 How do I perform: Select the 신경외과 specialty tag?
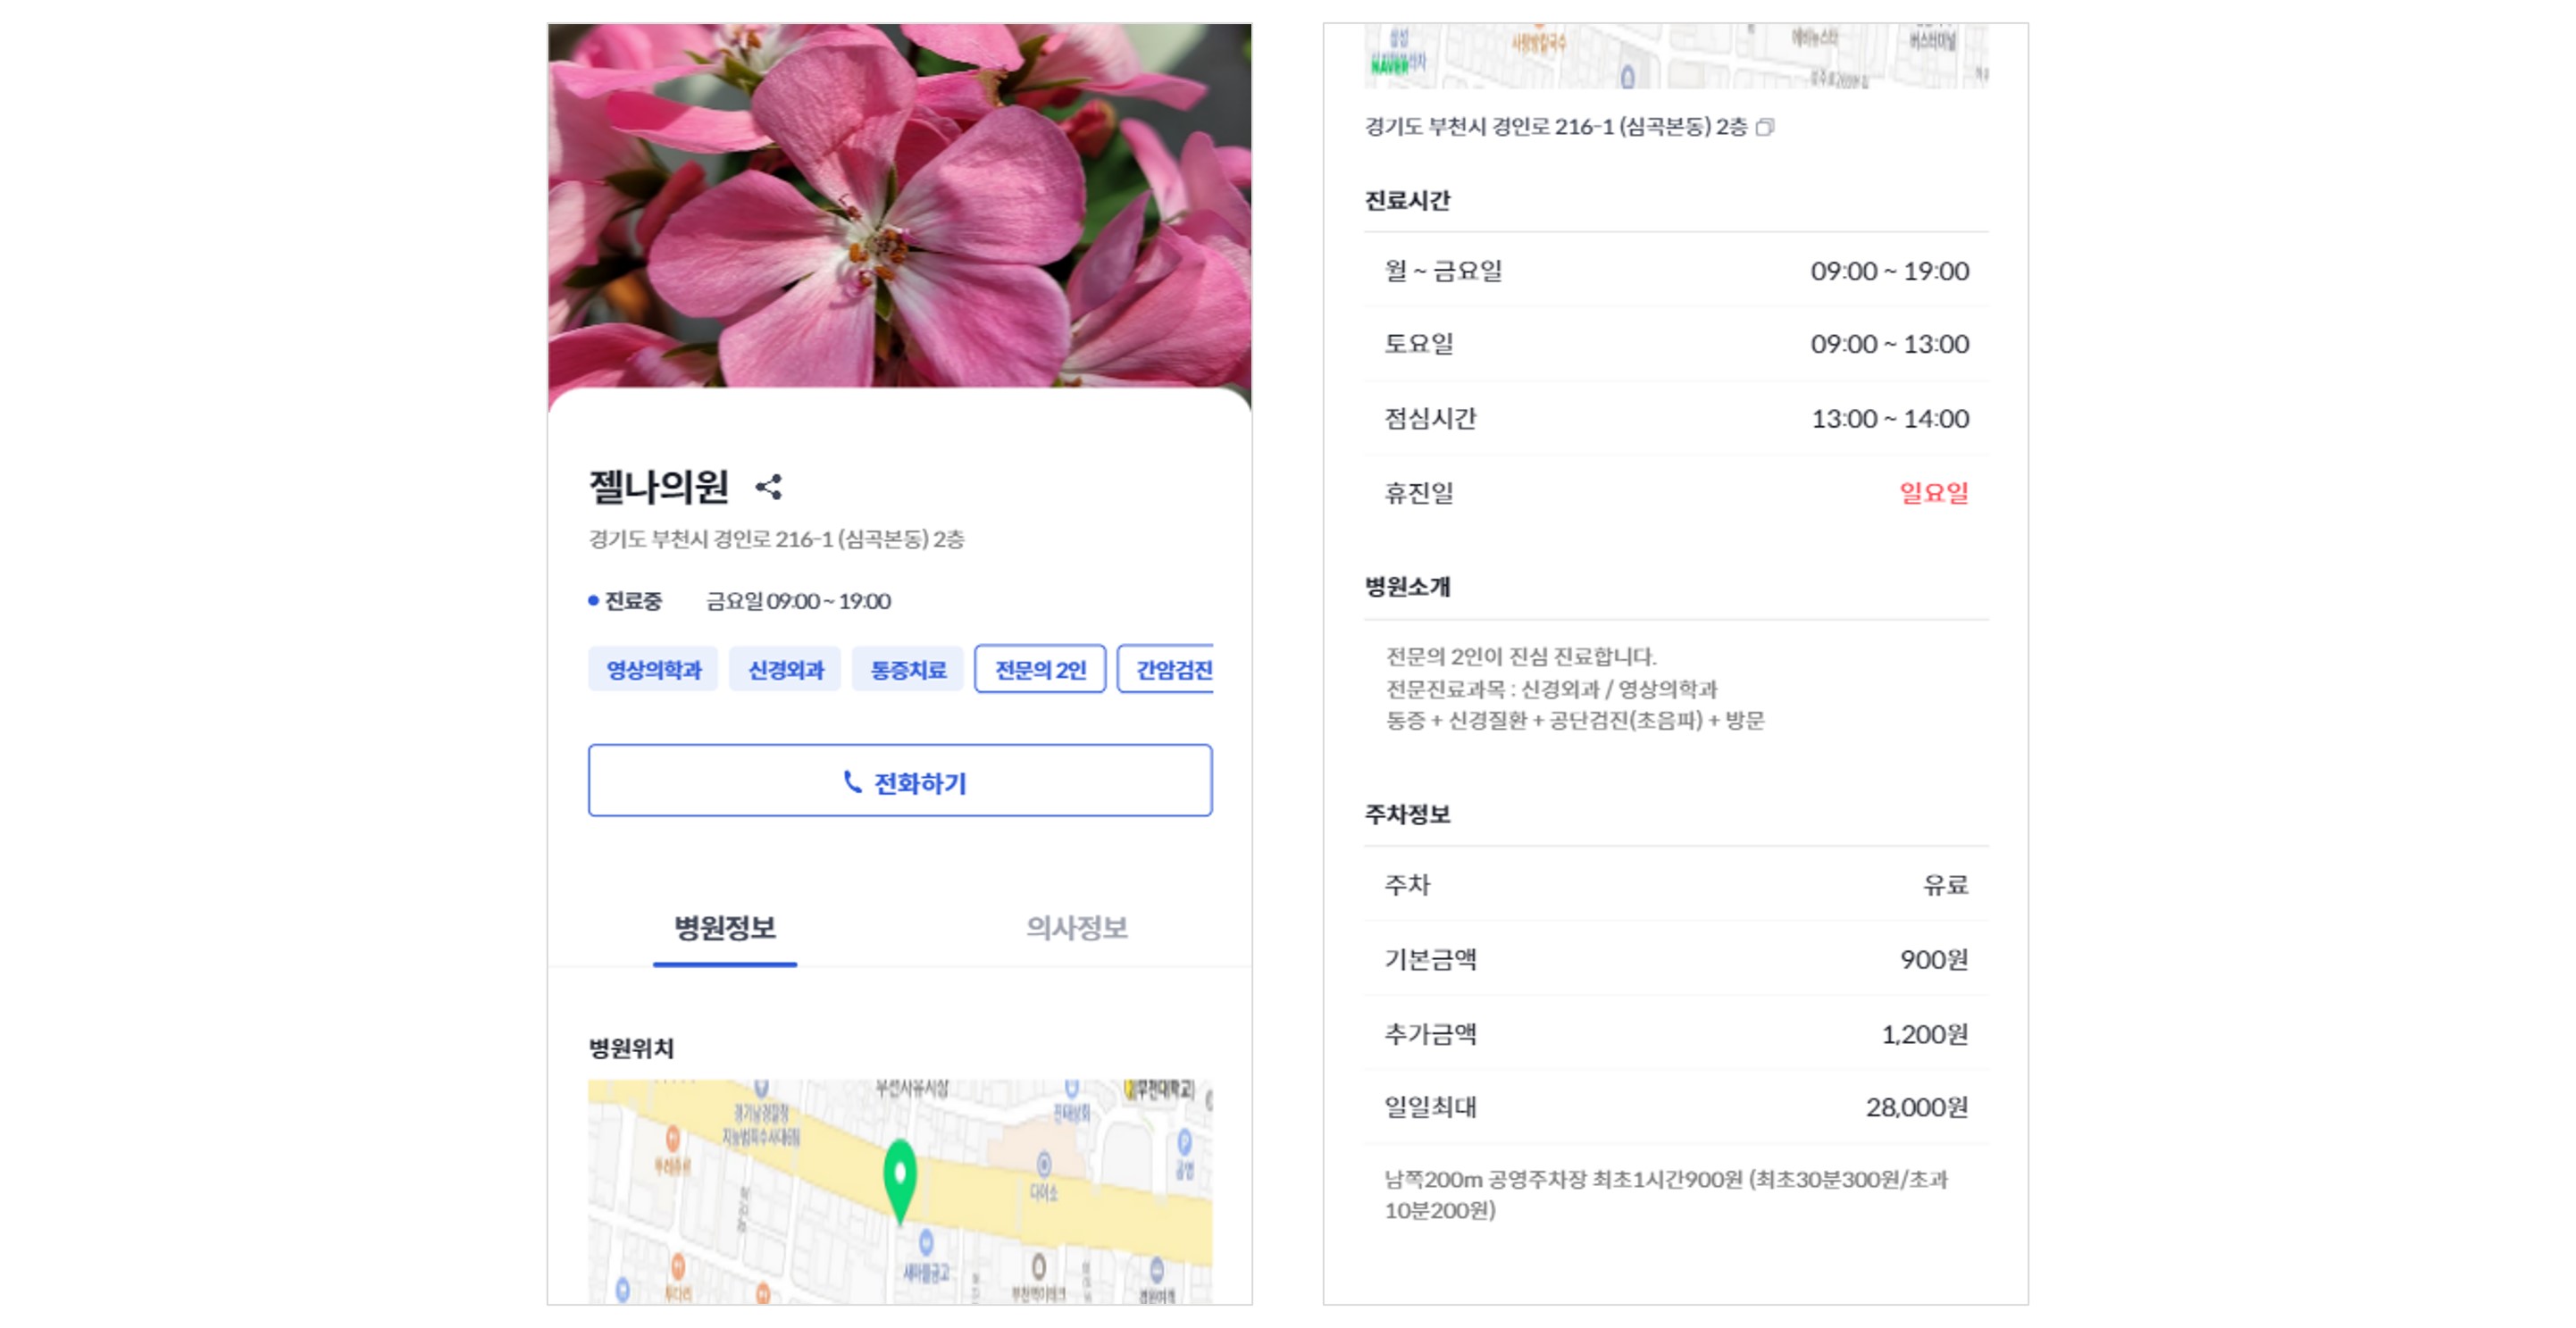[x=785, y=669]
